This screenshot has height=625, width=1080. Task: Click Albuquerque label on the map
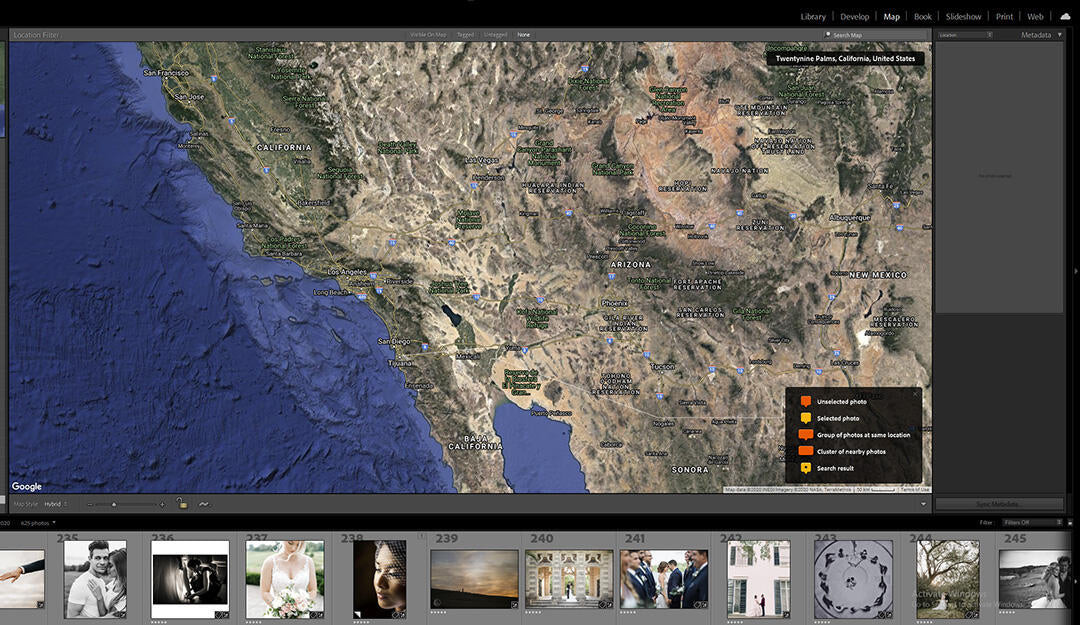tap(850, 218)
